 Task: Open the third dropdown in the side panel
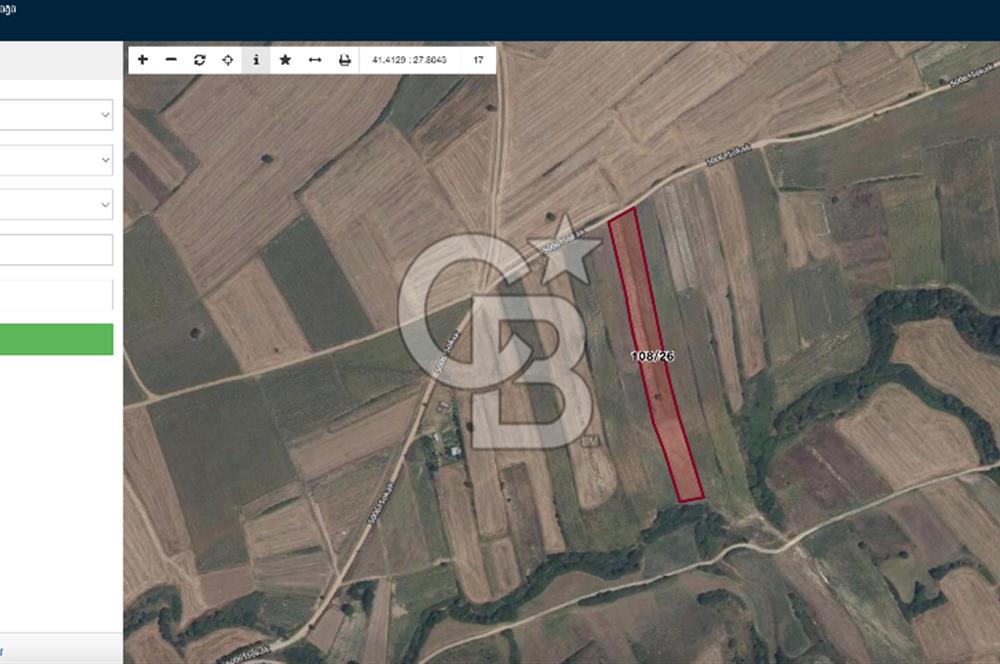[55, 204]
